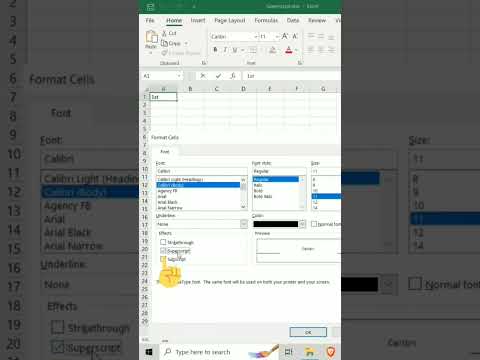Click the black font color swatch
Image resolution: width=480 pixels, height=360 pixels.
[276, 224]
